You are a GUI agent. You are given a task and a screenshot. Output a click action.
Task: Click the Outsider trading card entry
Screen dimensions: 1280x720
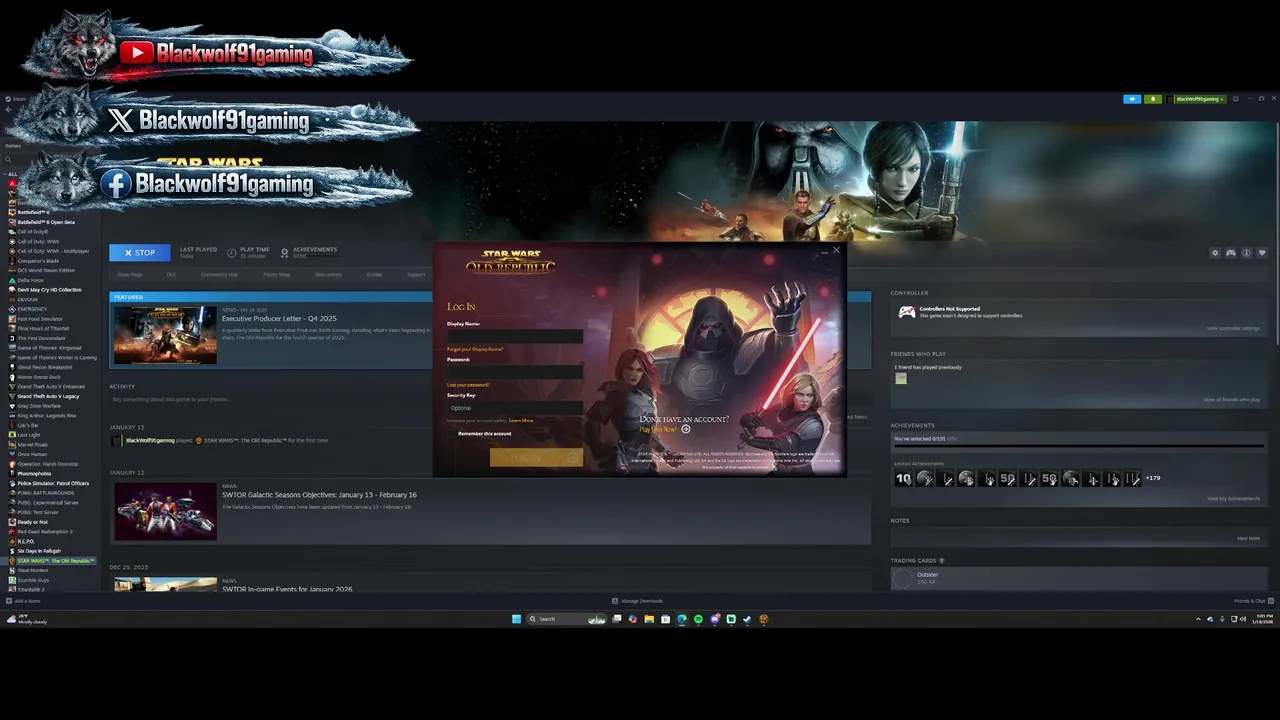click(x=1078, y=578)
